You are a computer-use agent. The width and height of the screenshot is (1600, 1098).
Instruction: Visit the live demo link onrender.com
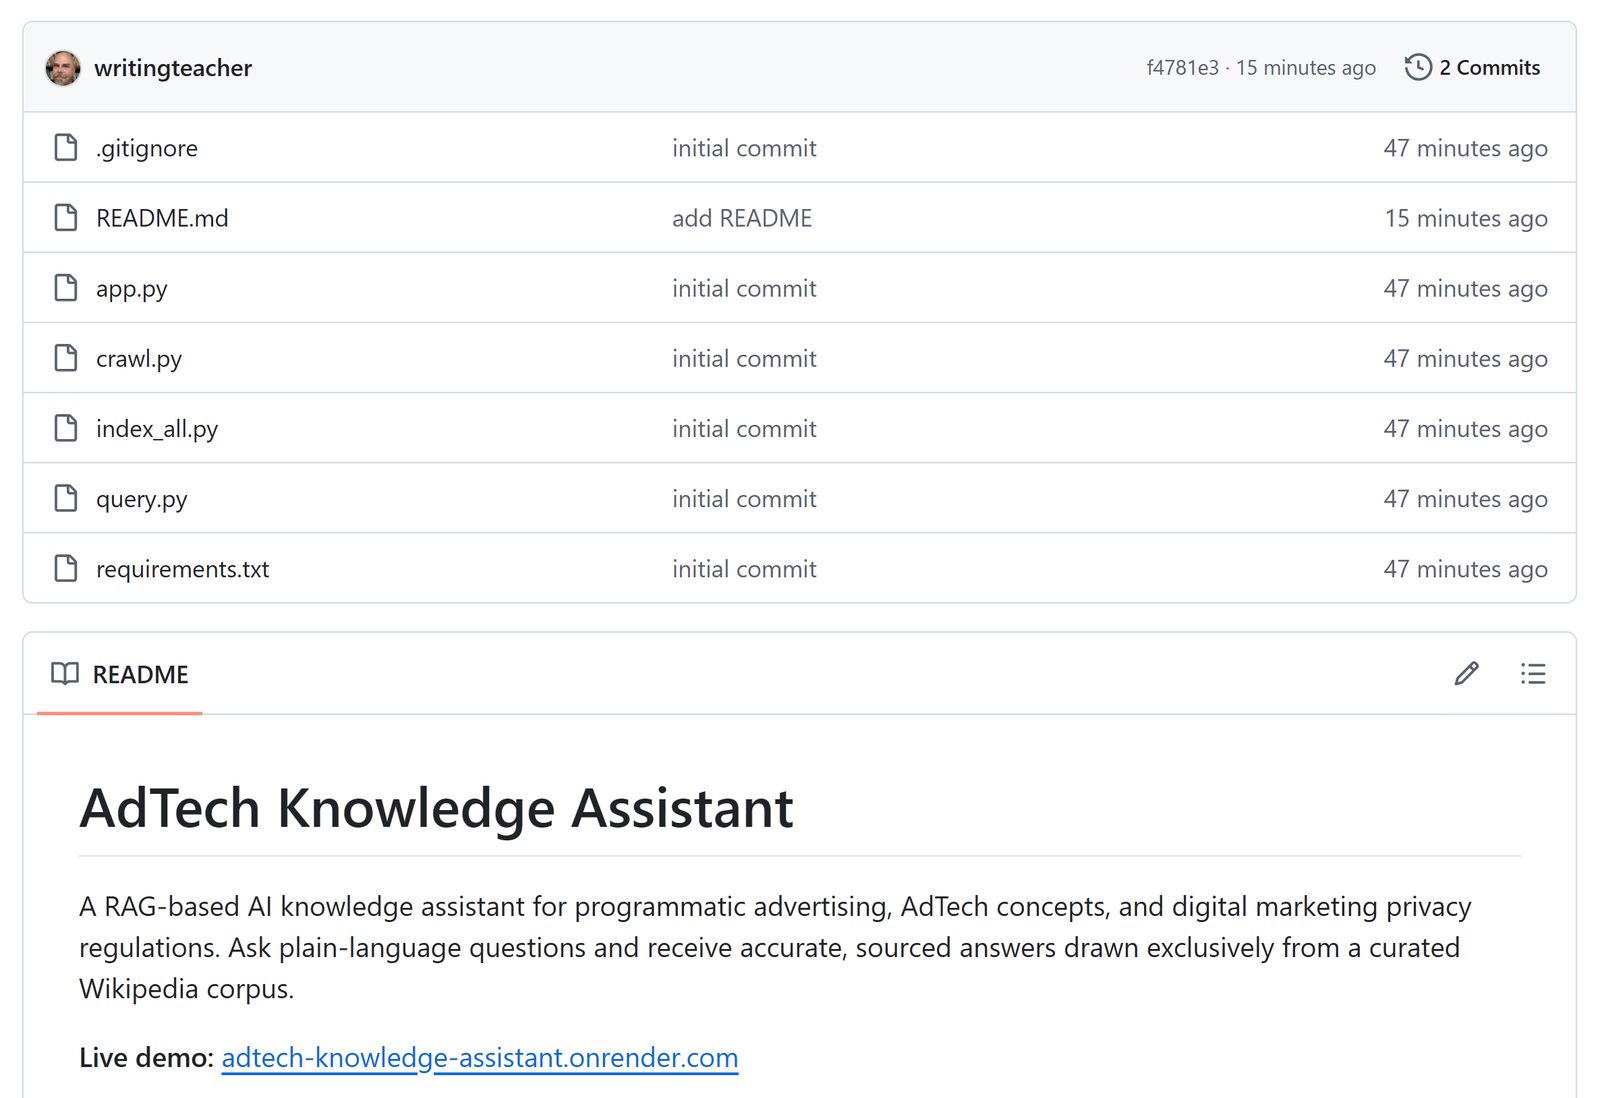479,1057
